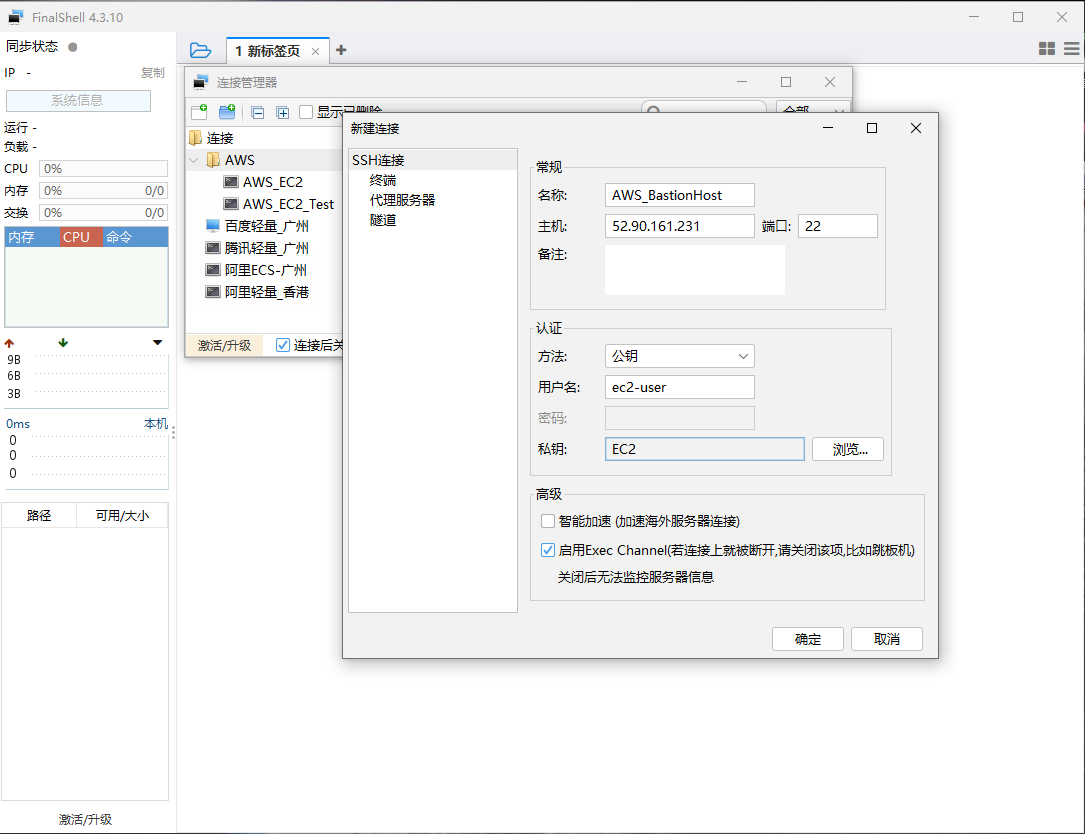The height and width of the screenshot is (834, 1085).
Task: Click new connection icon in 连接管理器 toolbar
Action: coord(199,111)
